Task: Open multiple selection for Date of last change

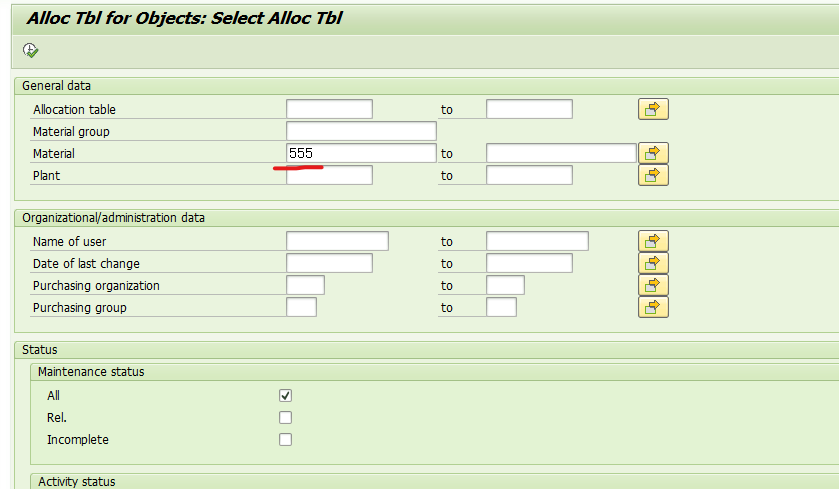Action: pos(653,263)
